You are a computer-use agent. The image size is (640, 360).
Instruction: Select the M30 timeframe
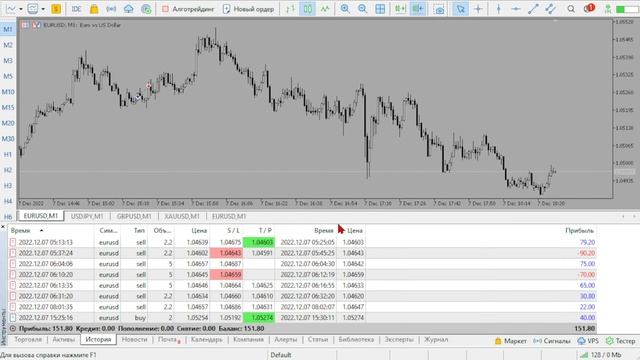[x=8, y=139]
